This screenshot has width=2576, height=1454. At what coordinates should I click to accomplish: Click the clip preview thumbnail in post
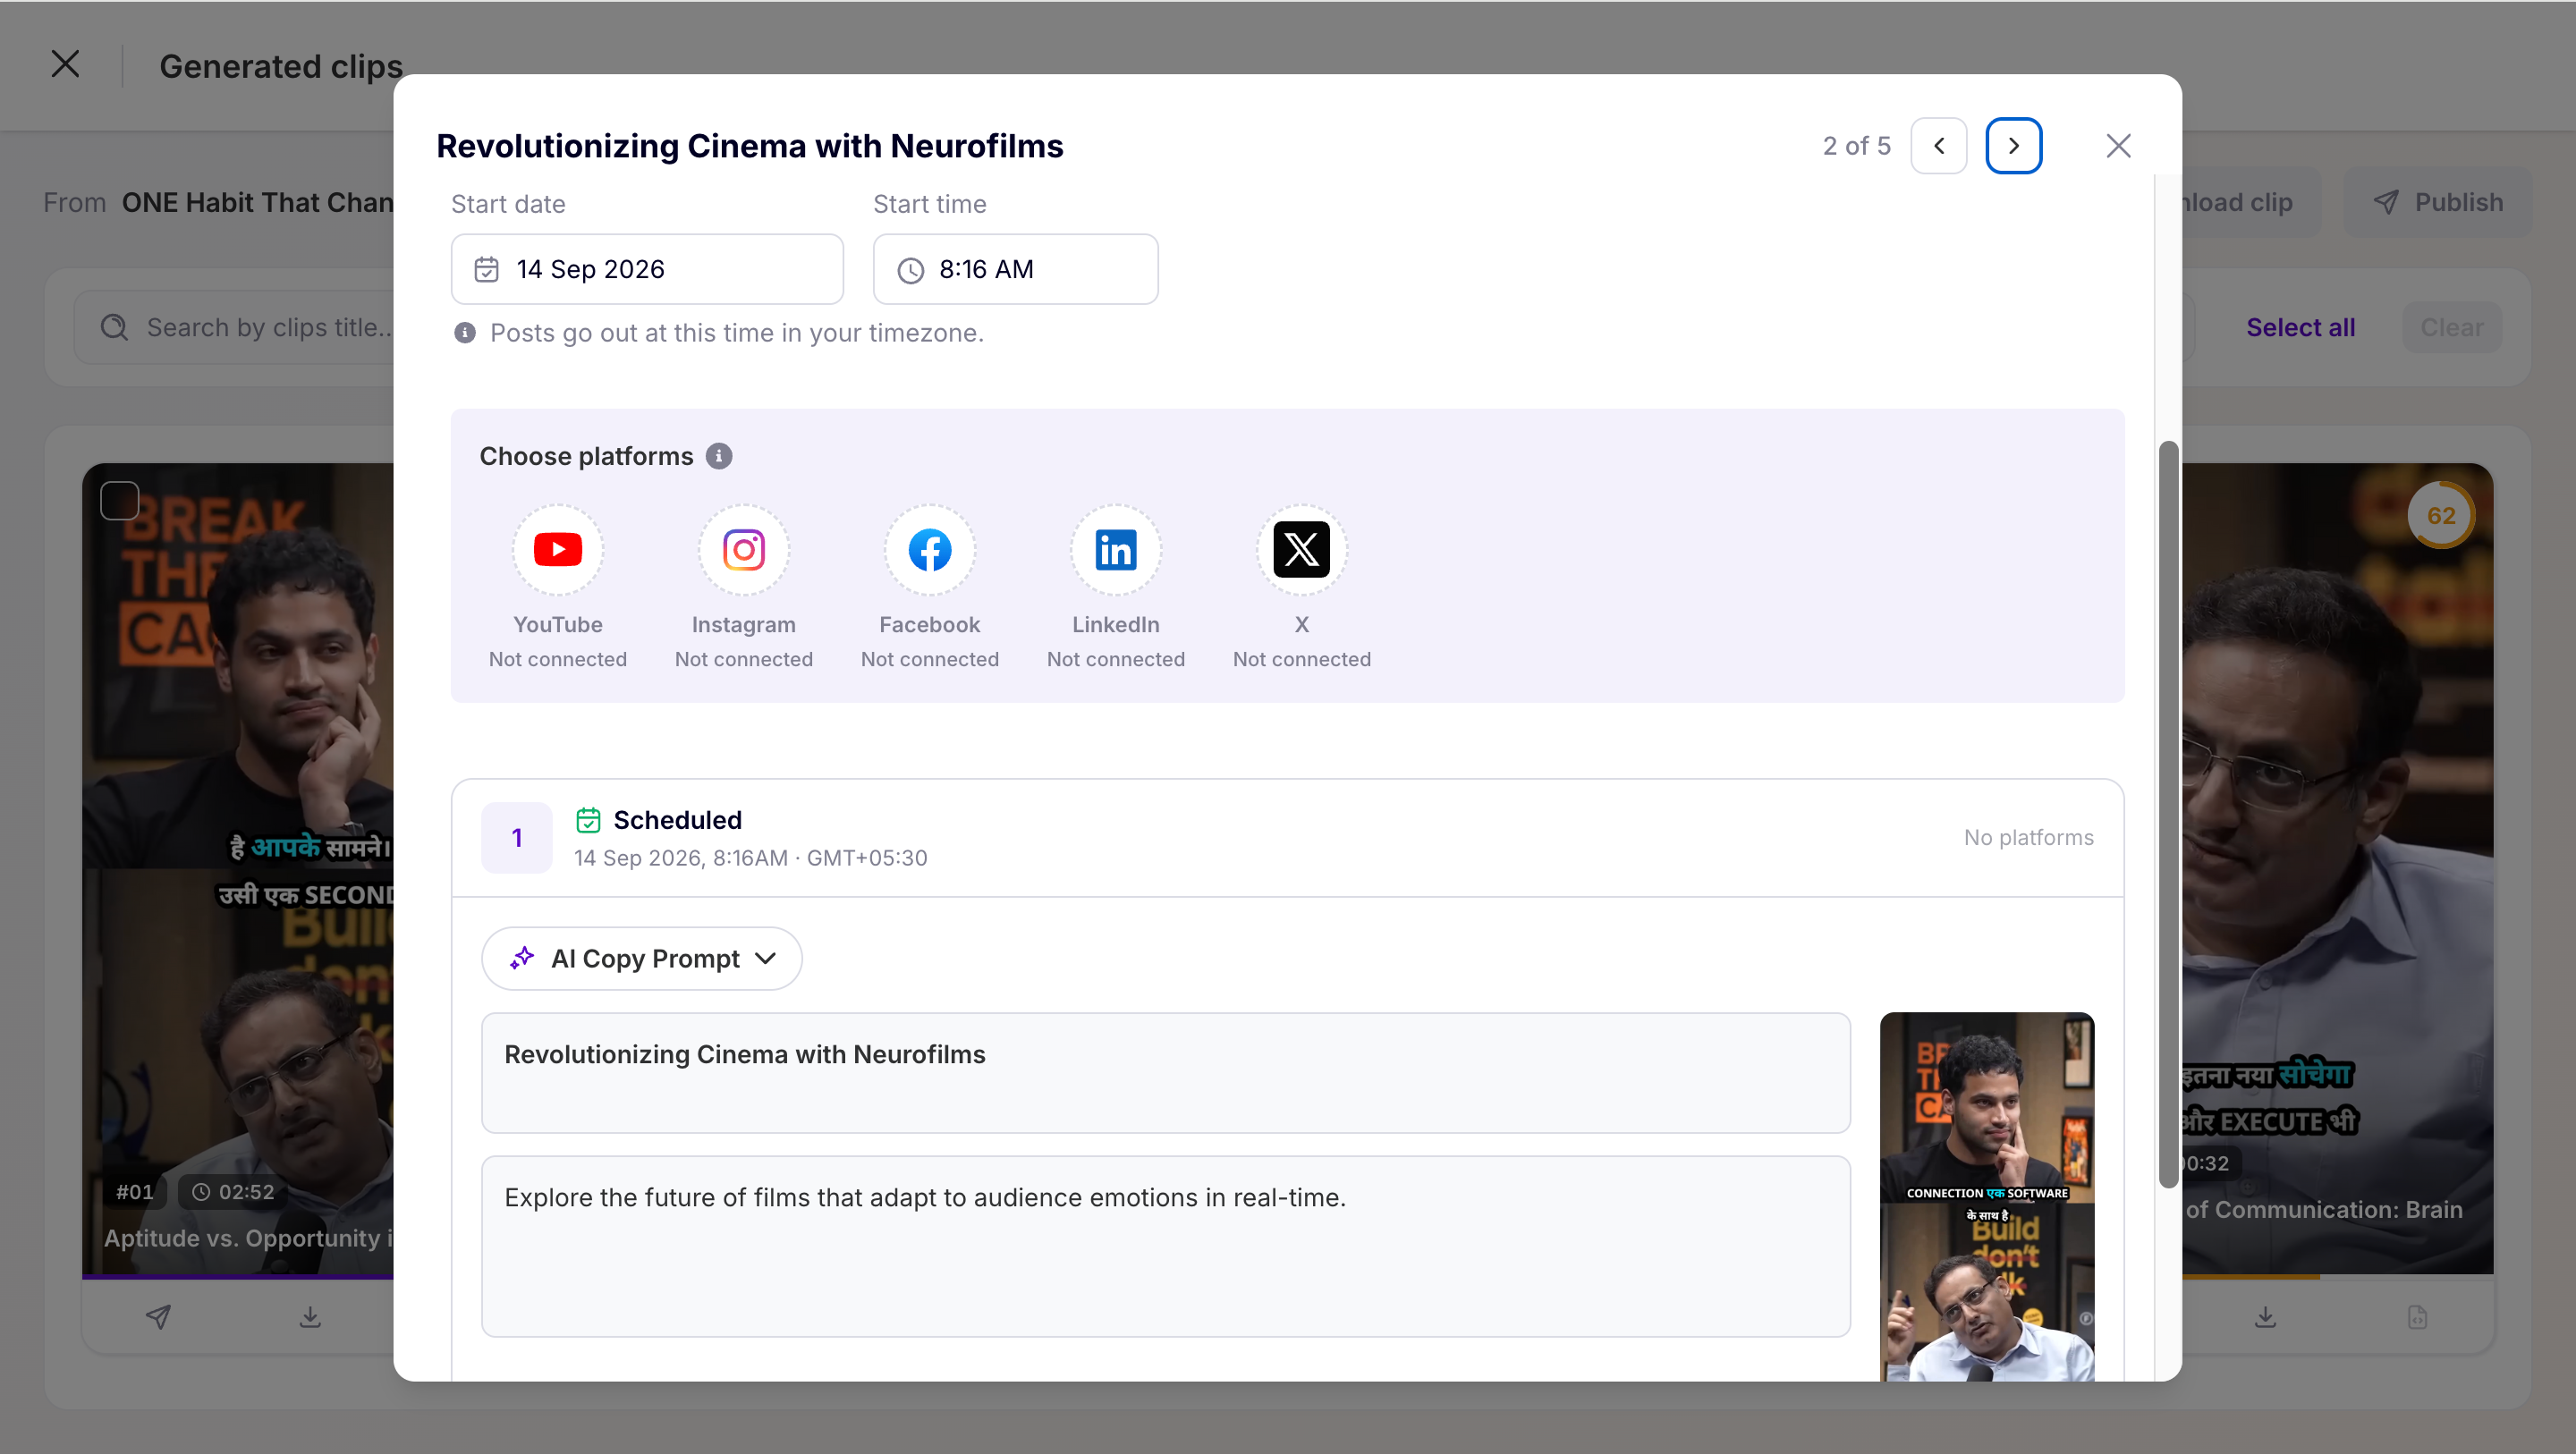1987,1197
